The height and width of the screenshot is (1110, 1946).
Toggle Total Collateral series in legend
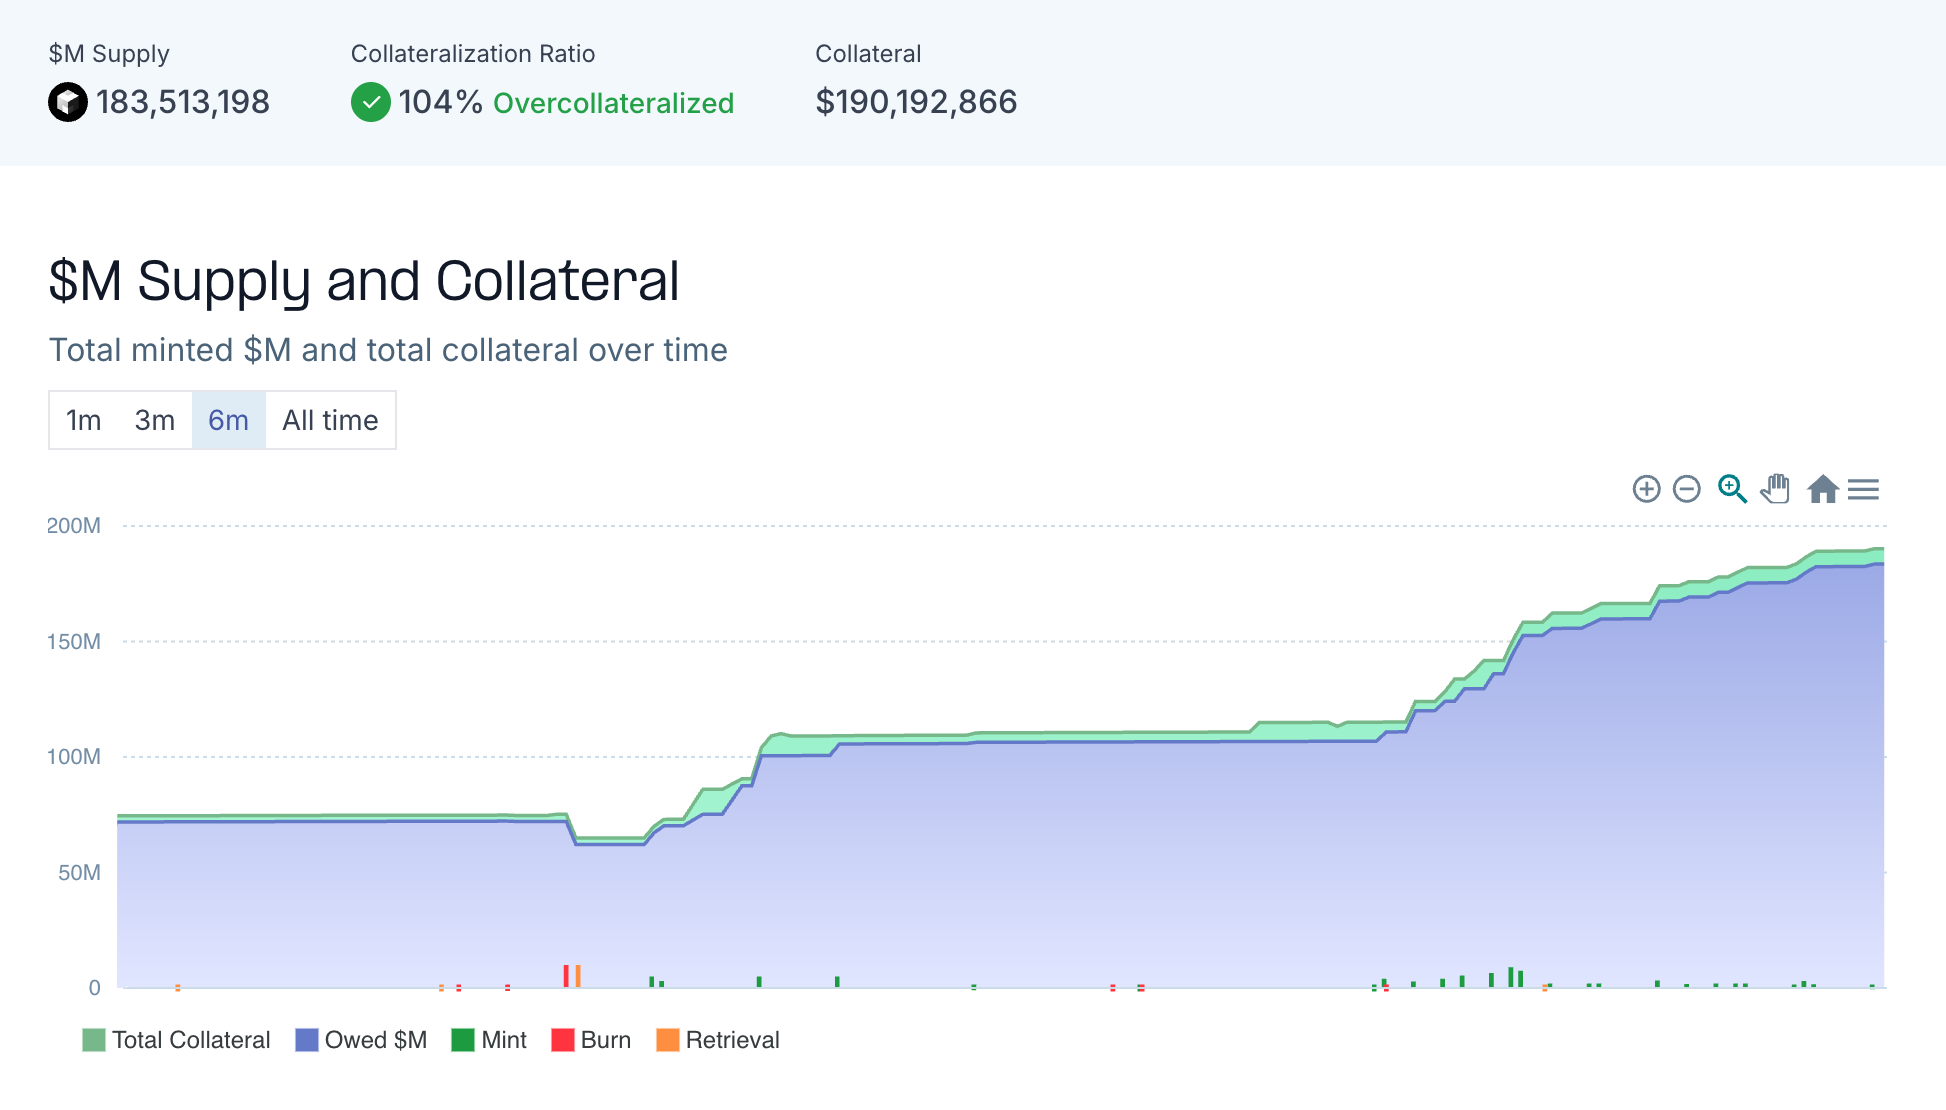[x=190, y=1040]
